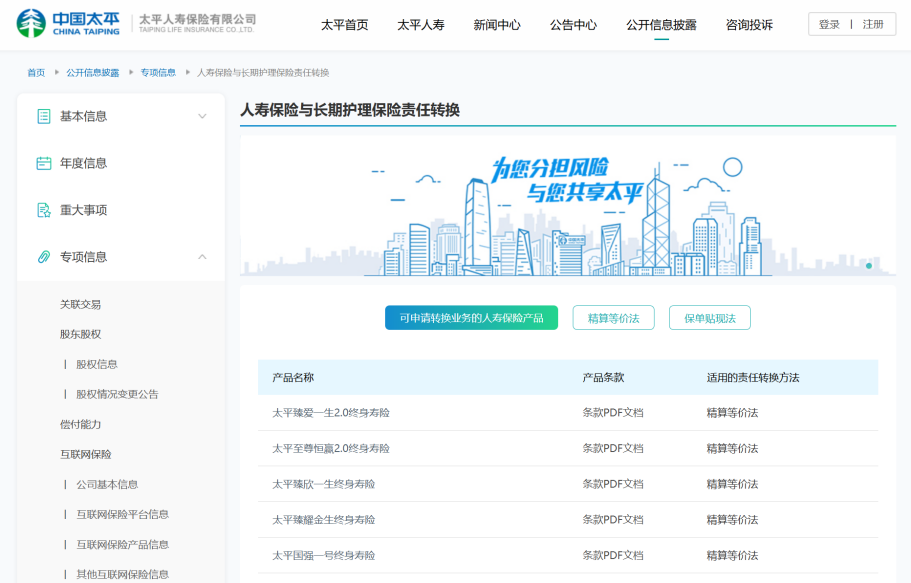Click the 首页 breadcrumb link

(x=36, y=73)
